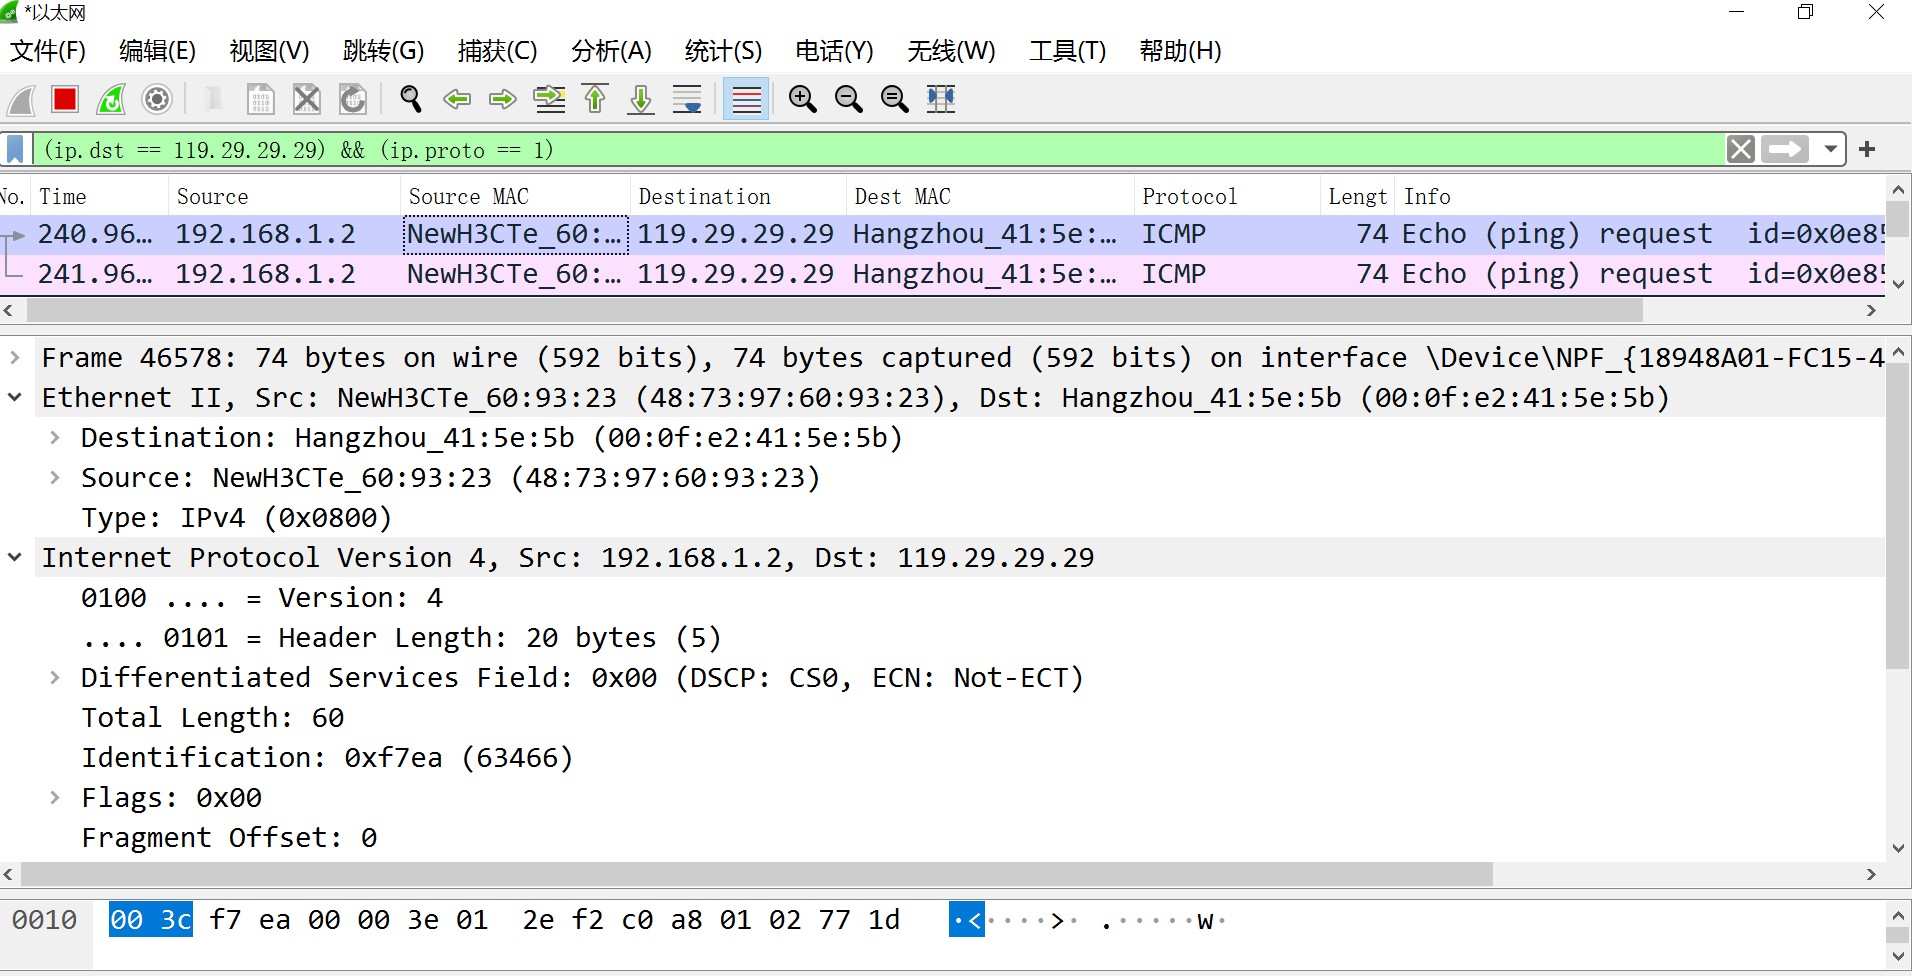1912x976 pixels.
Task: Open the 捕获(C) menu
Action: 497,51
